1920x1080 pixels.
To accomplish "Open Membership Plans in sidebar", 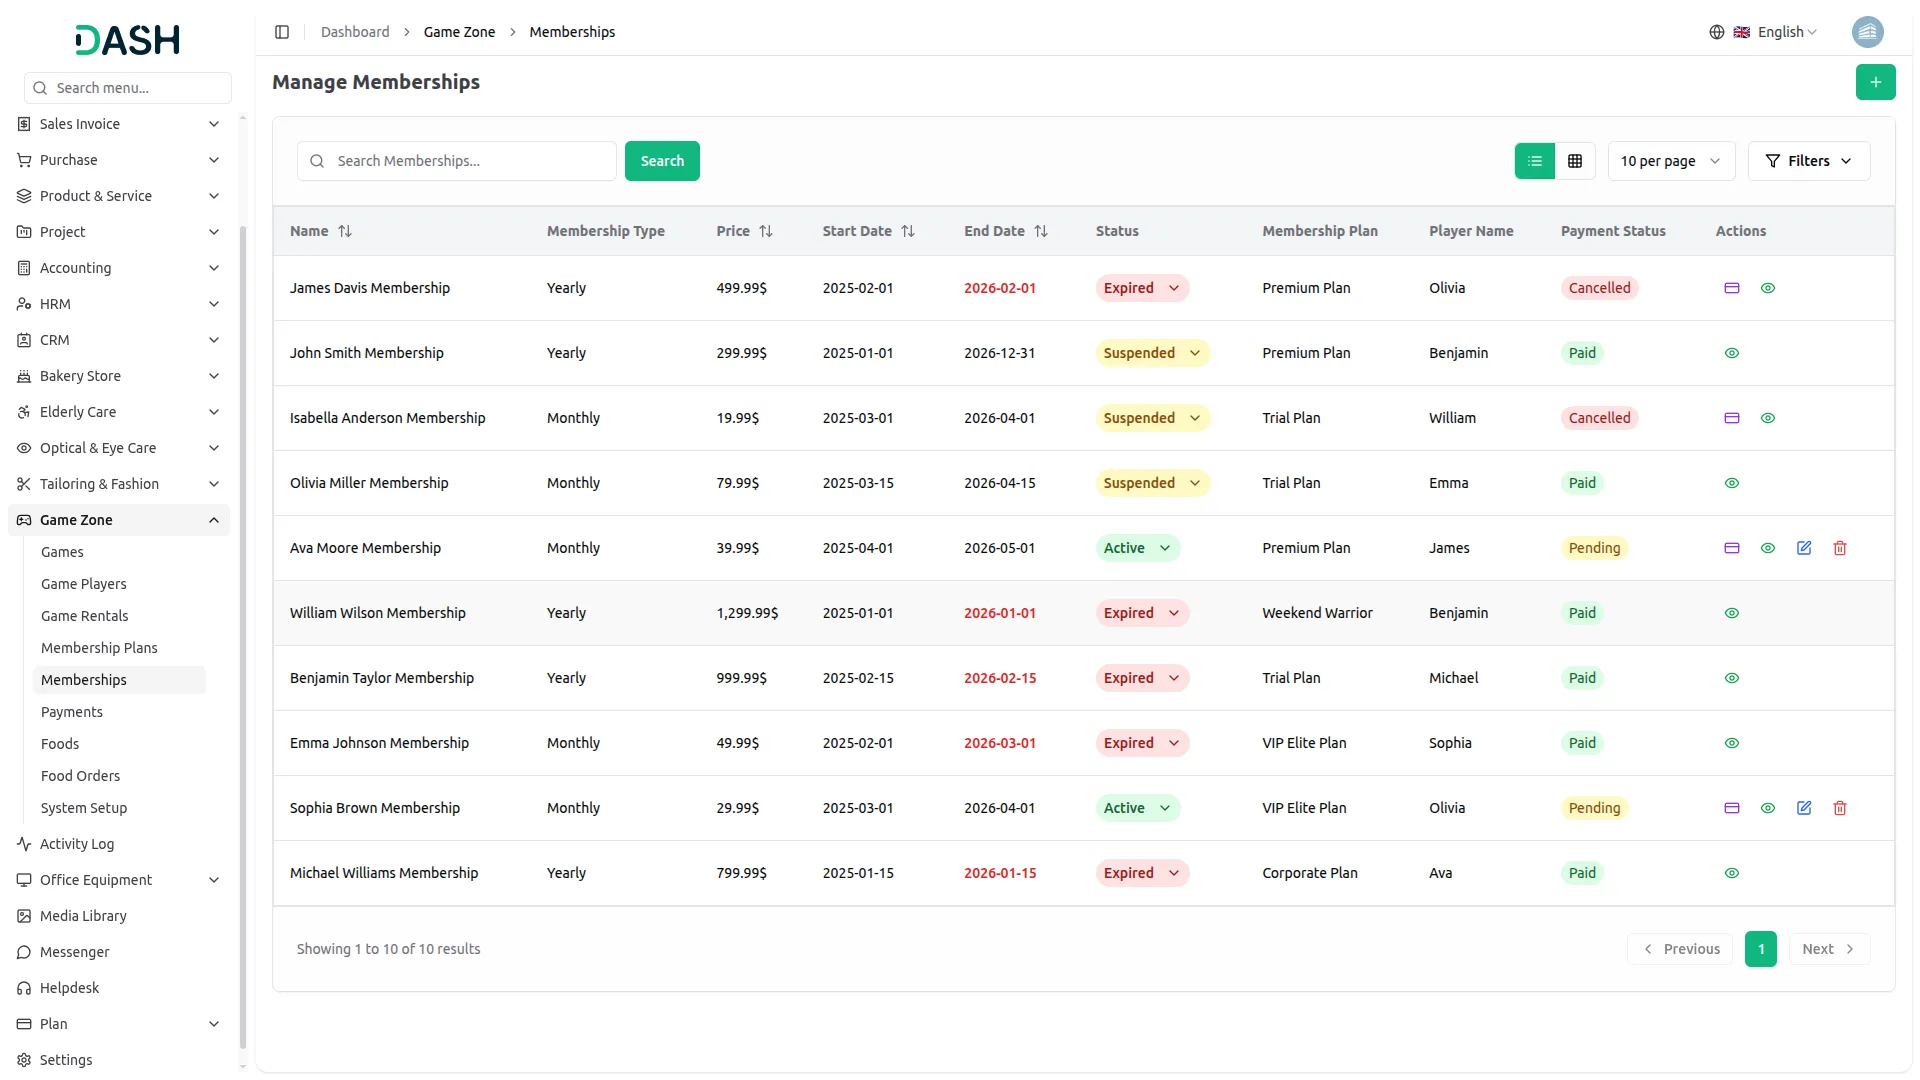I will click(x=99, y=648).
